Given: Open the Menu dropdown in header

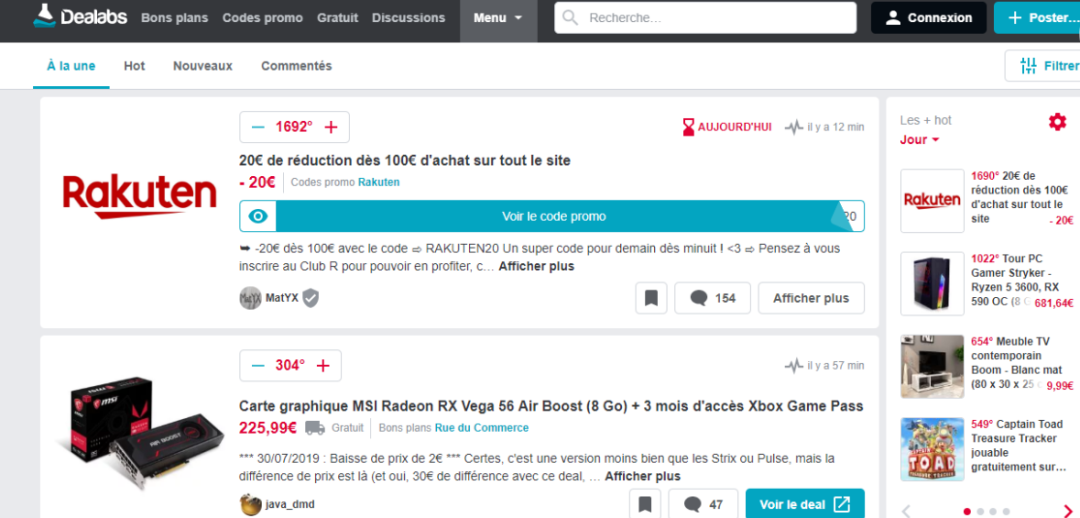Looking at the screenshot, I should tap(498, 18).
